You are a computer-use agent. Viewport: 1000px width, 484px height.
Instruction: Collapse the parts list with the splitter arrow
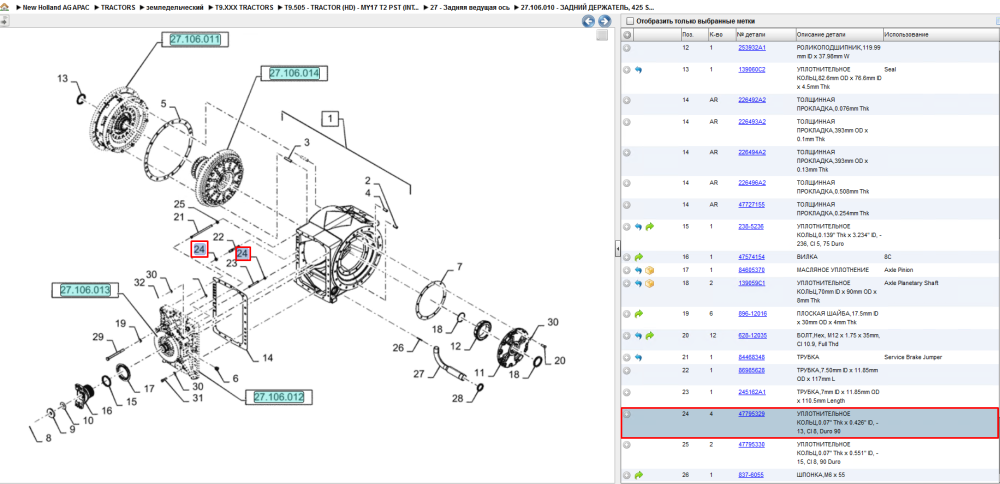tap(617, 249)
